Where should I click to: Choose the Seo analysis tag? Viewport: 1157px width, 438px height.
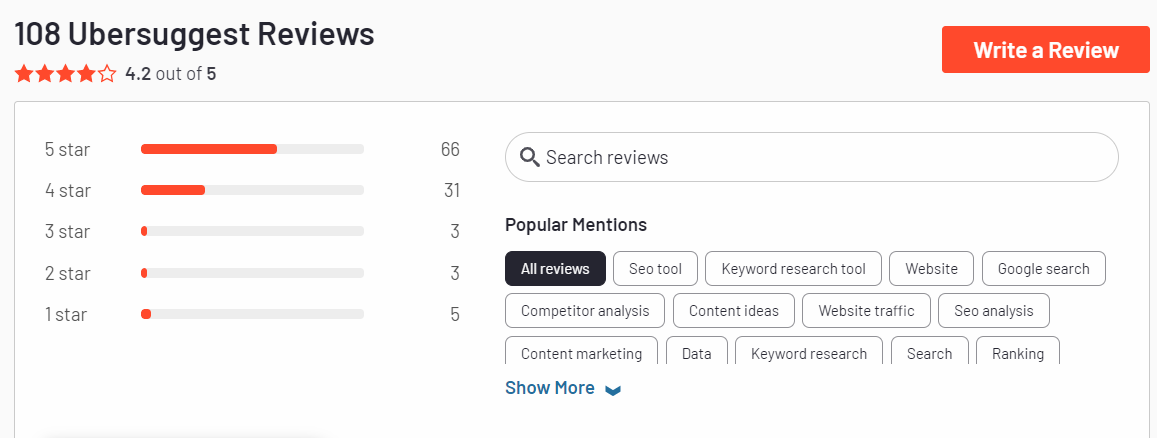coord(993,310)
